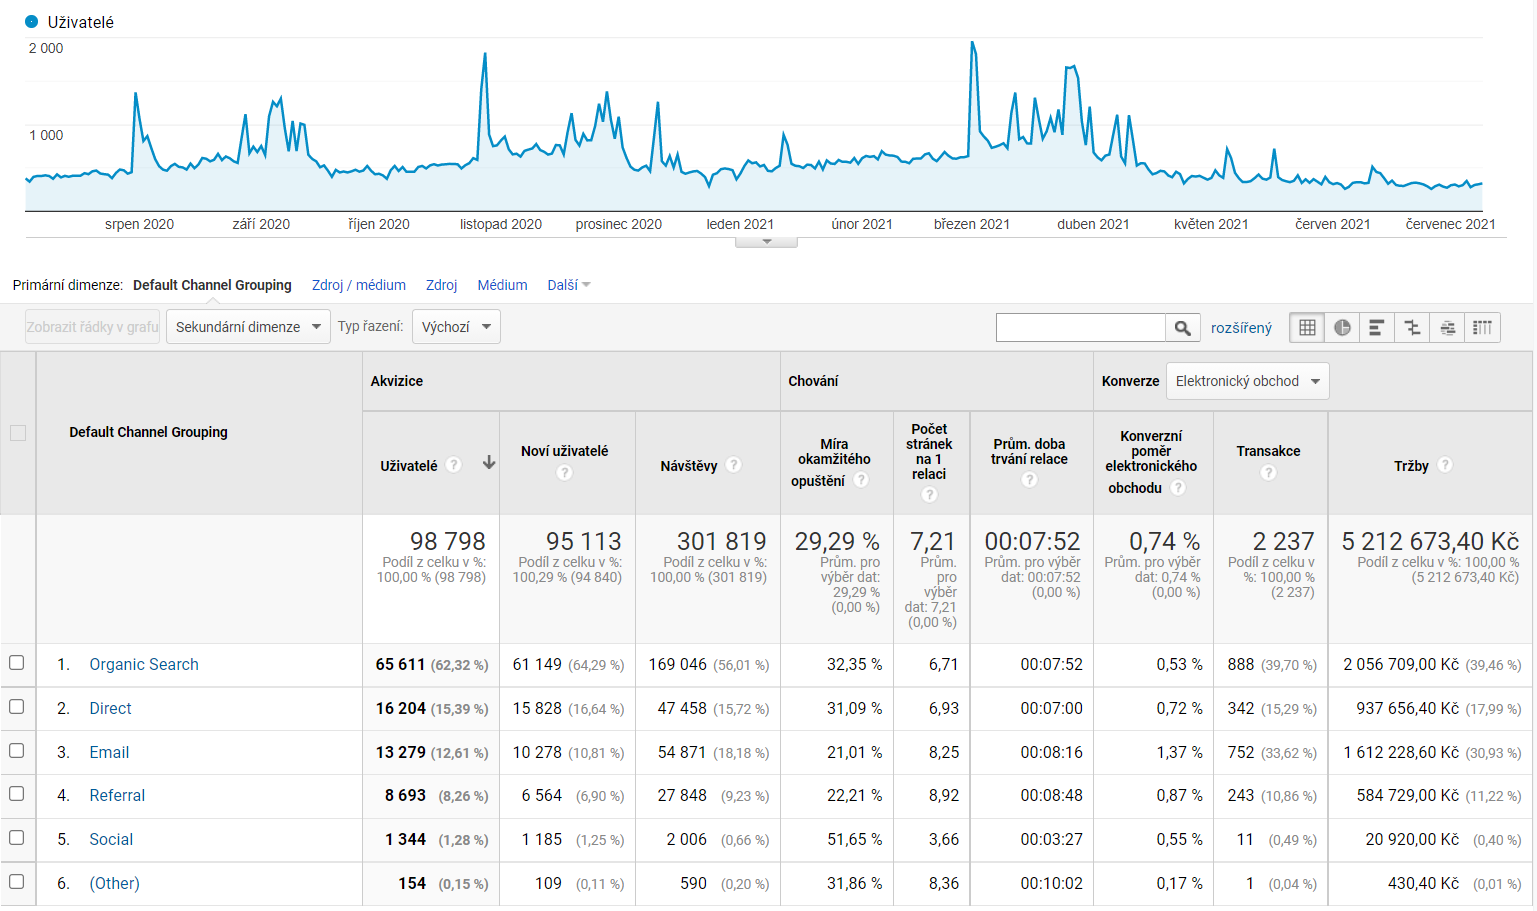Click total revenue 5 212 673,40 Kč
The width and height of the screenshot is (1537, 911).
(1430, 541)
